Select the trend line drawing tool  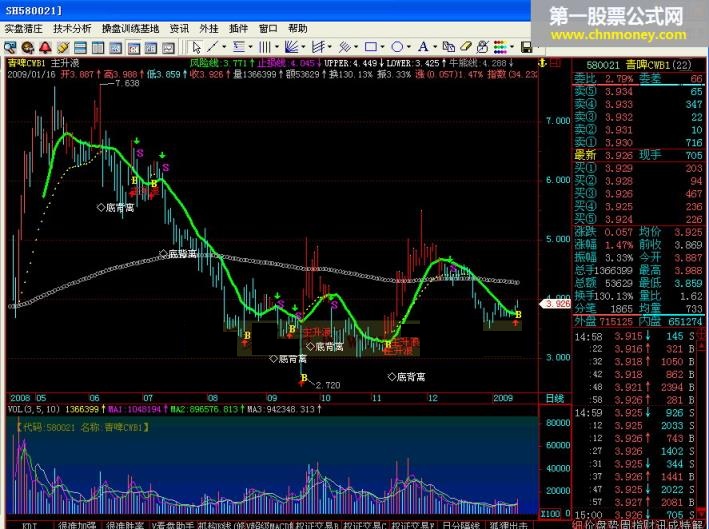(x=213, y=47)
